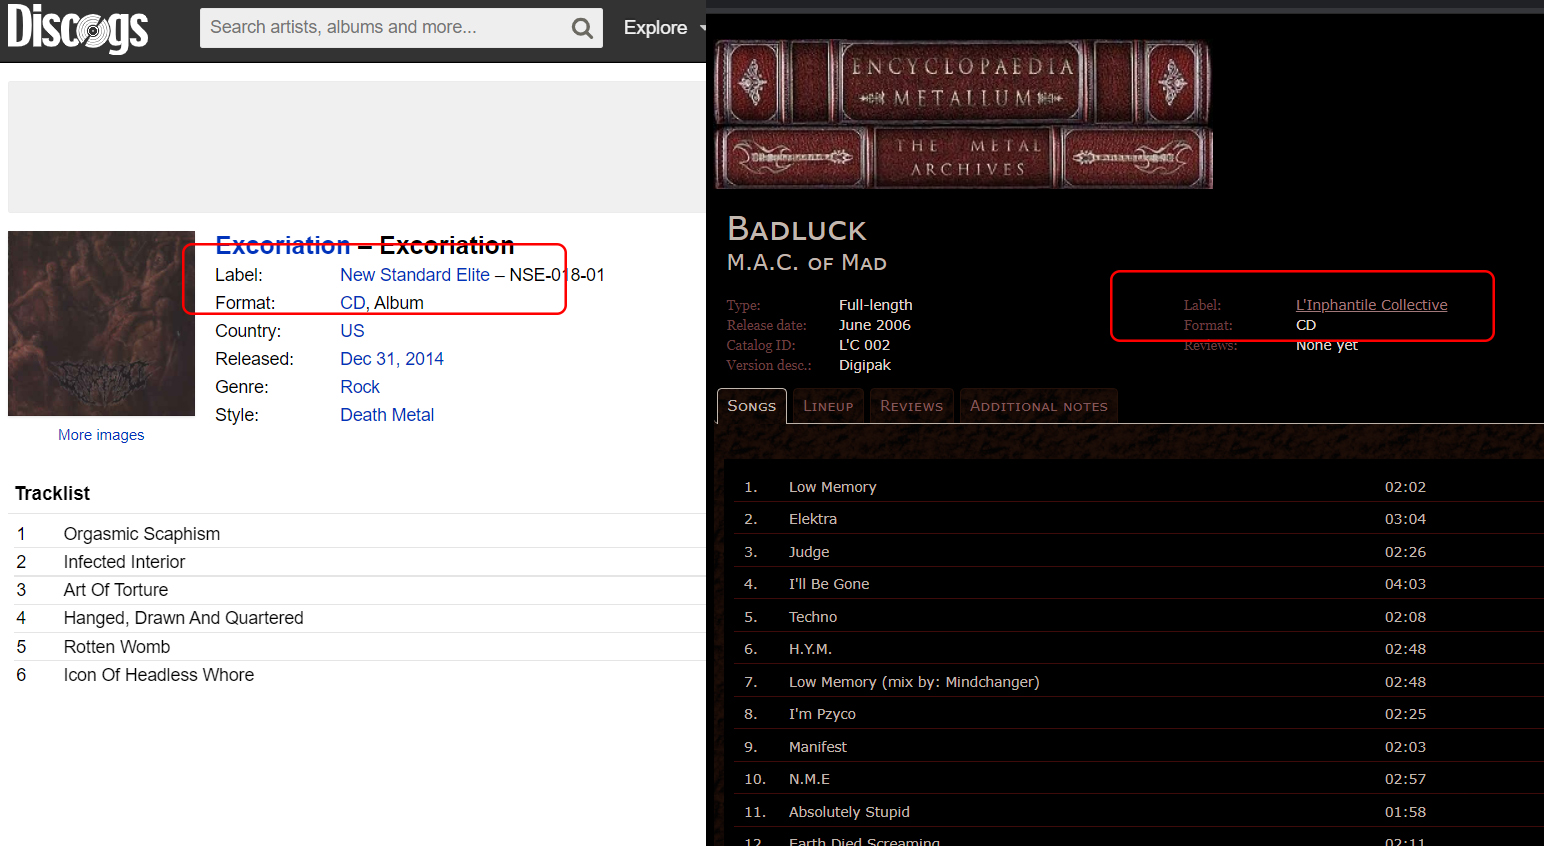Switch to the Reviews tab
Screen dimensions: 1544x846
coord(912,406)
